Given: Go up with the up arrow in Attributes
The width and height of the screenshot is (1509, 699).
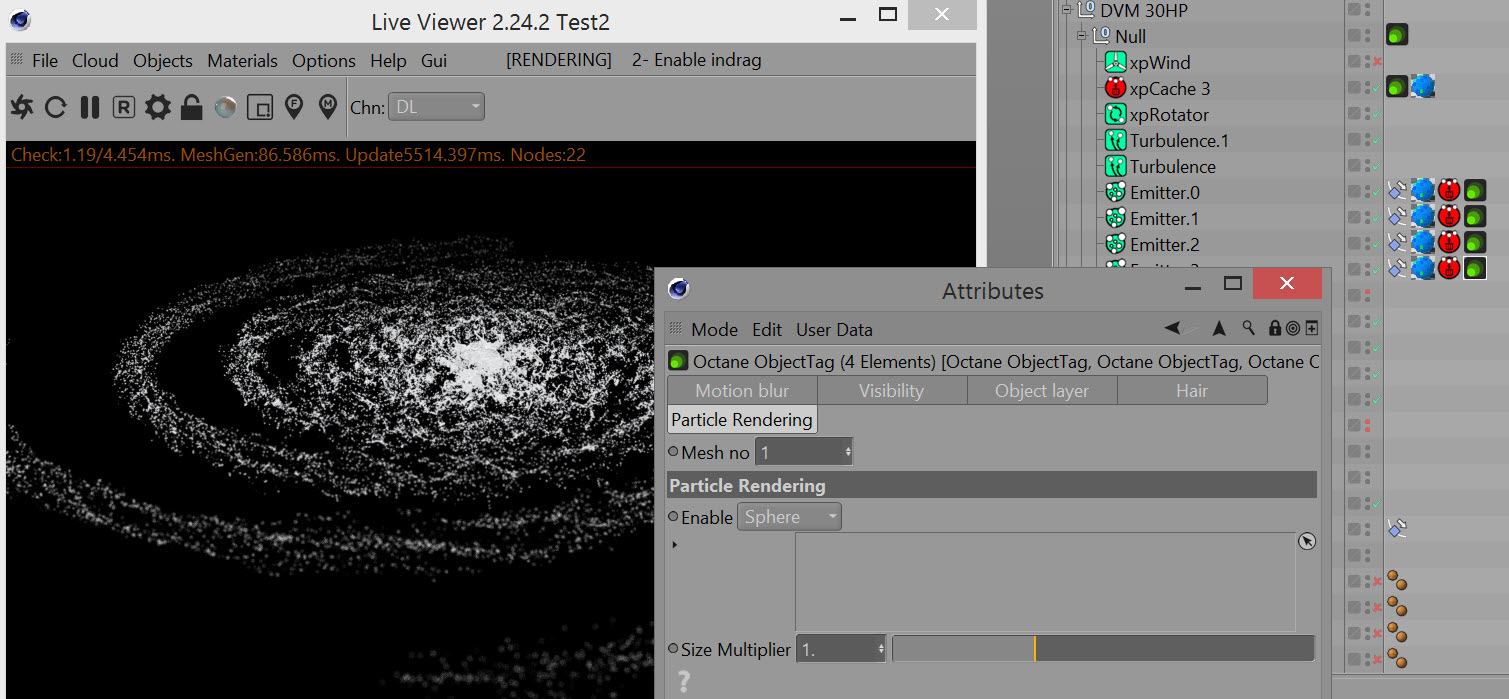Looking at the screenshot, I should click(1219, 328).
